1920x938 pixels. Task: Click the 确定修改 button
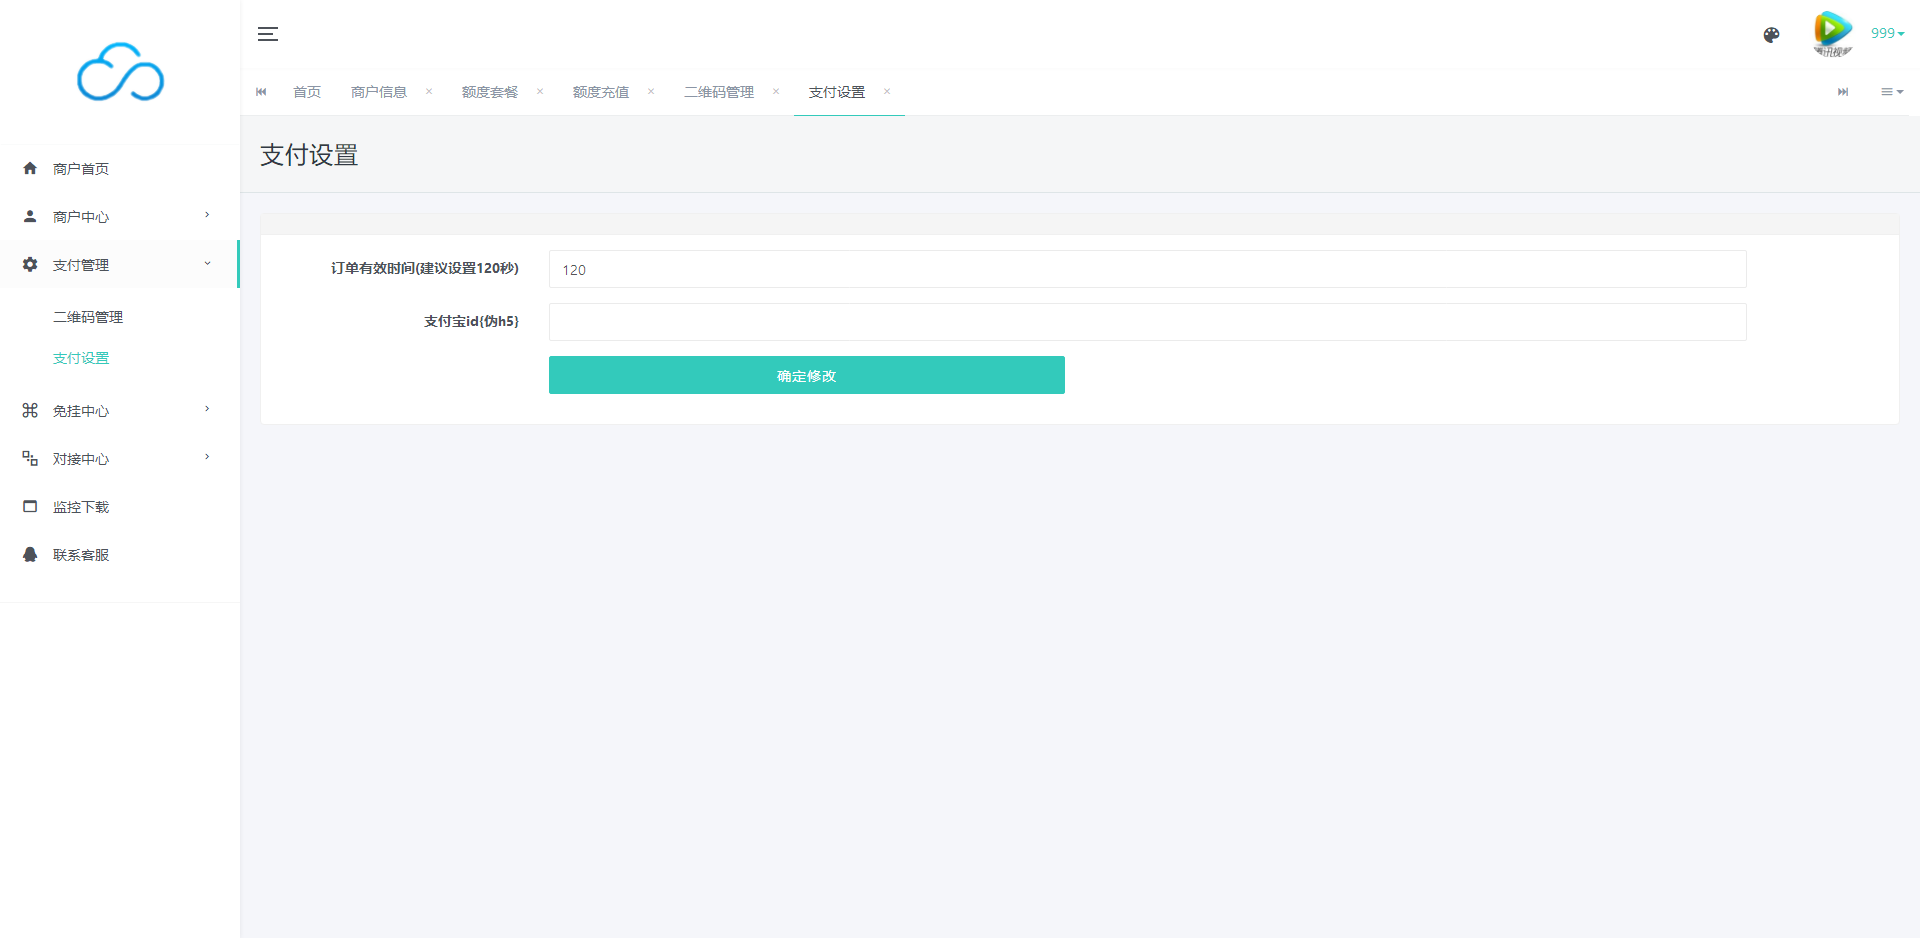(806, 375)
